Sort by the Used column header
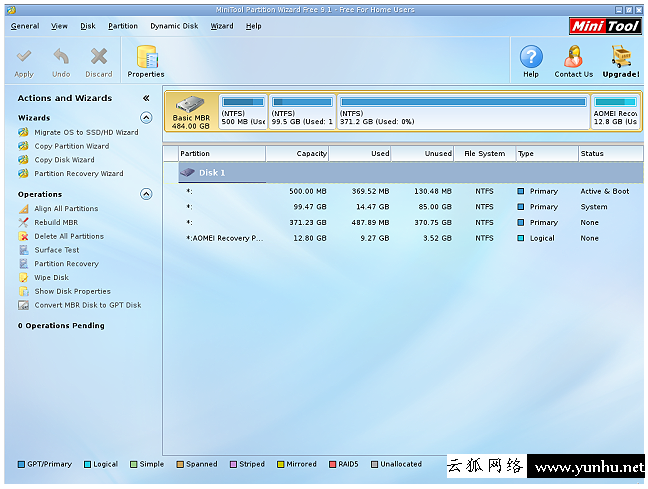 pyautogui.click(x=360, y=153)
